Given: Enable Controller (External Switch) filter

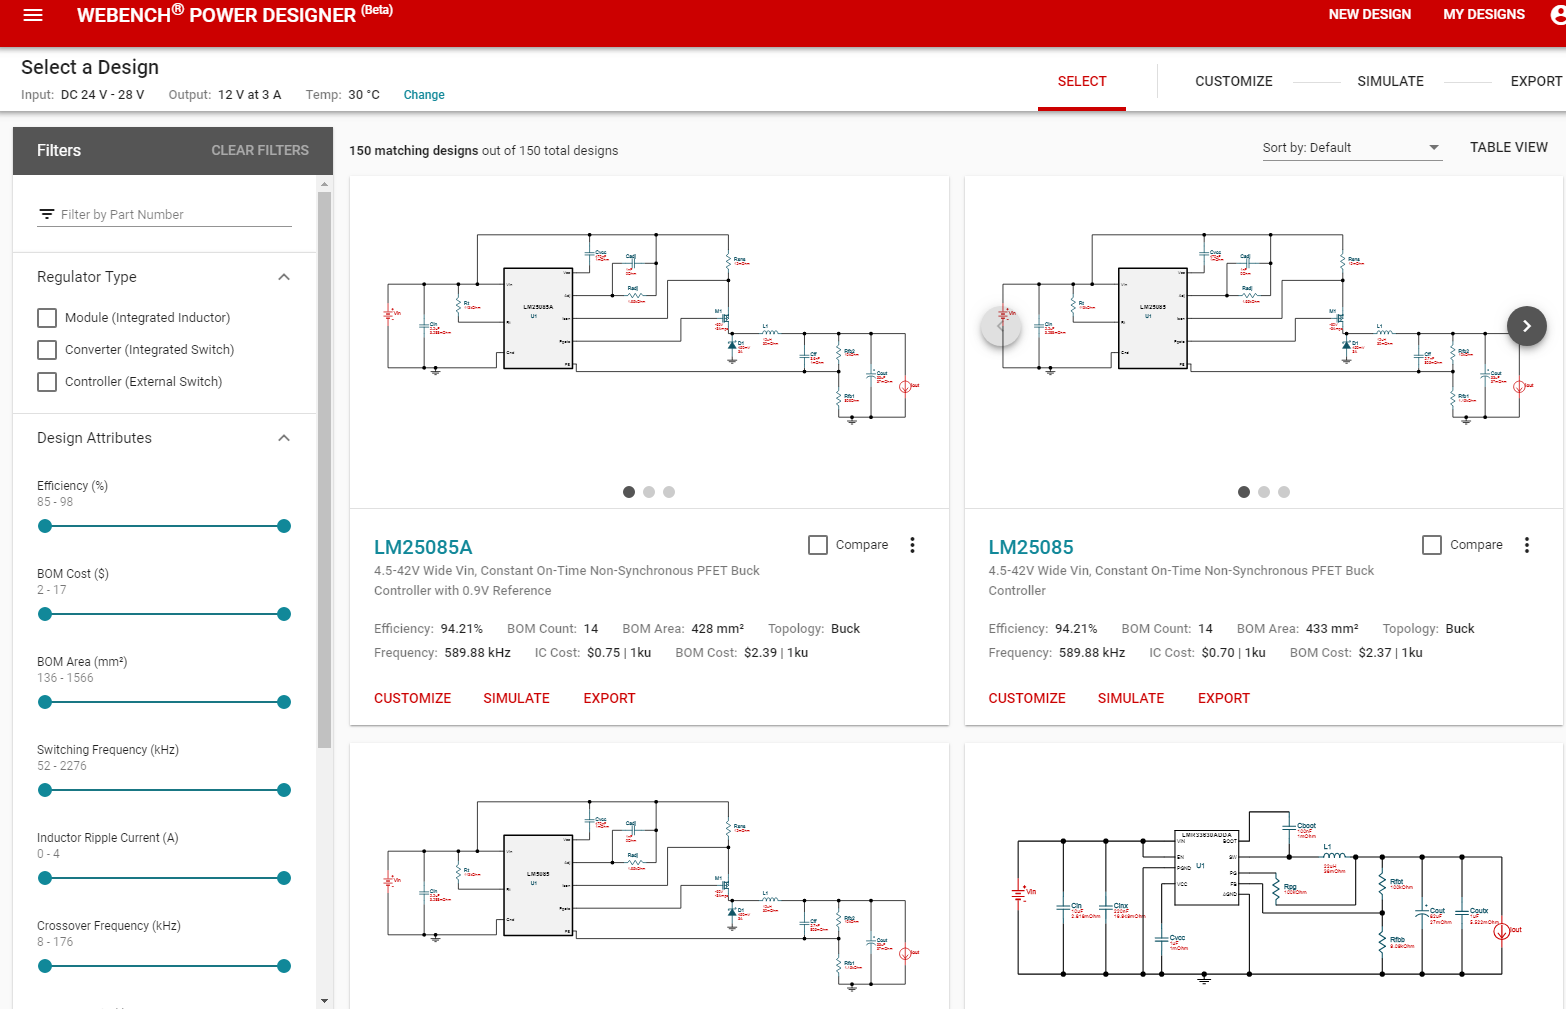Looking at the screenshot, I should tap(47, 382).
